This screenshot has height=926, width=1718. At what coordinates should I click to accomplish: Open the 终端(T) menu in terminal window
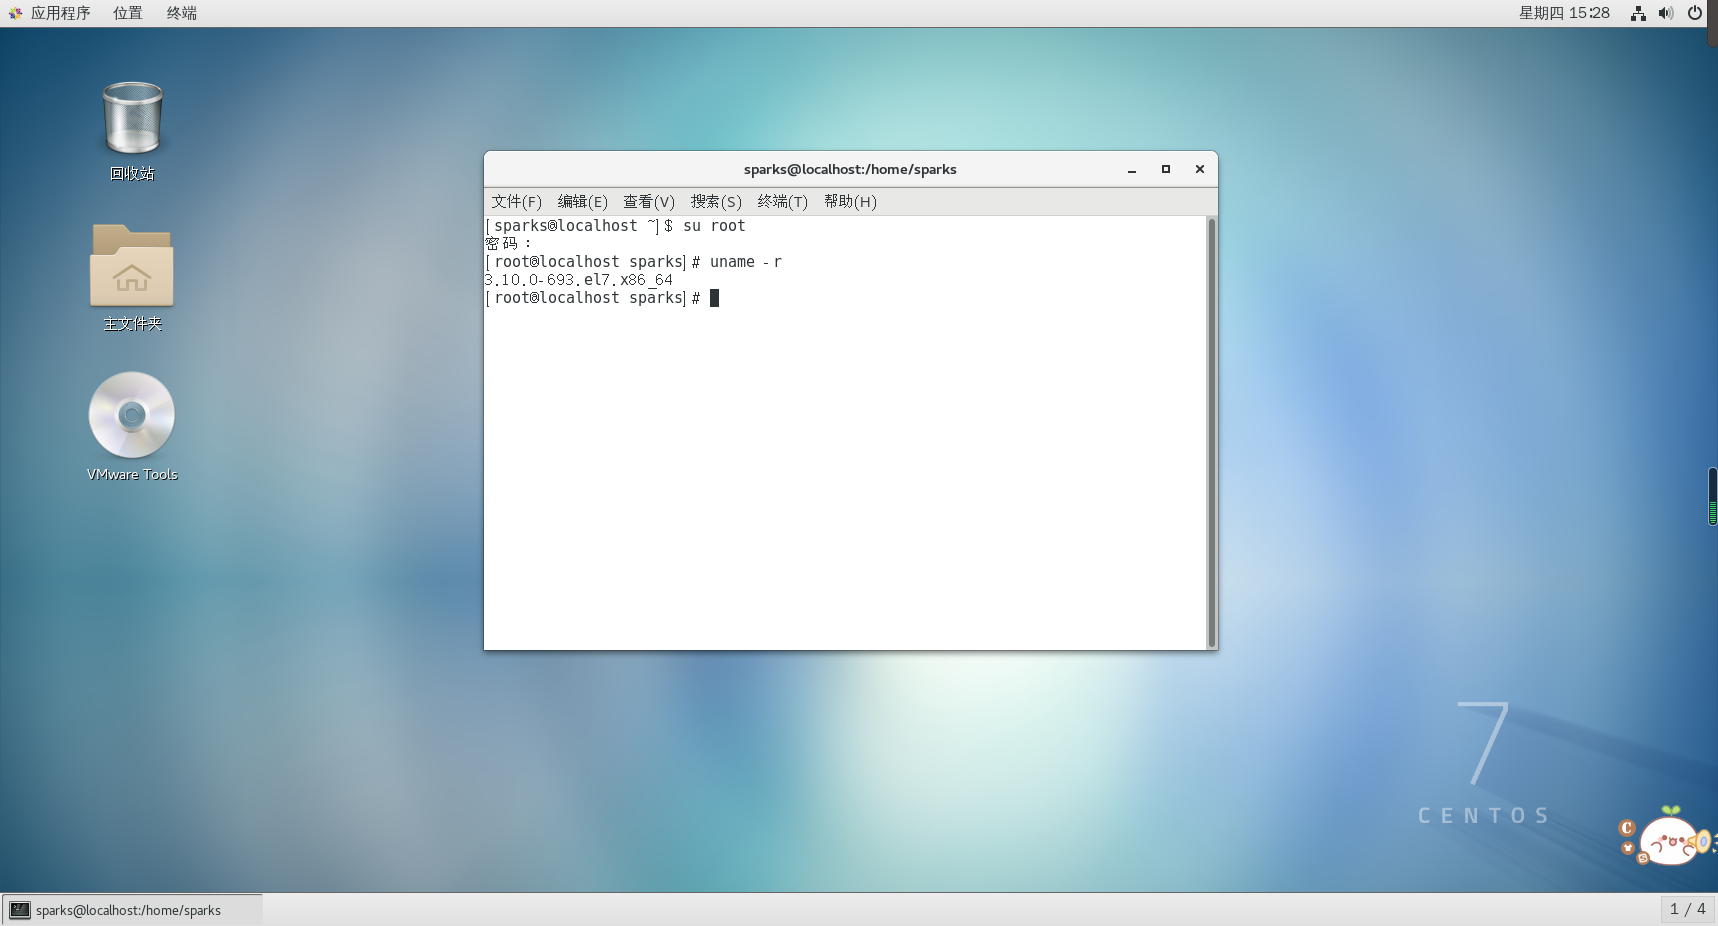tap(782, 202)
